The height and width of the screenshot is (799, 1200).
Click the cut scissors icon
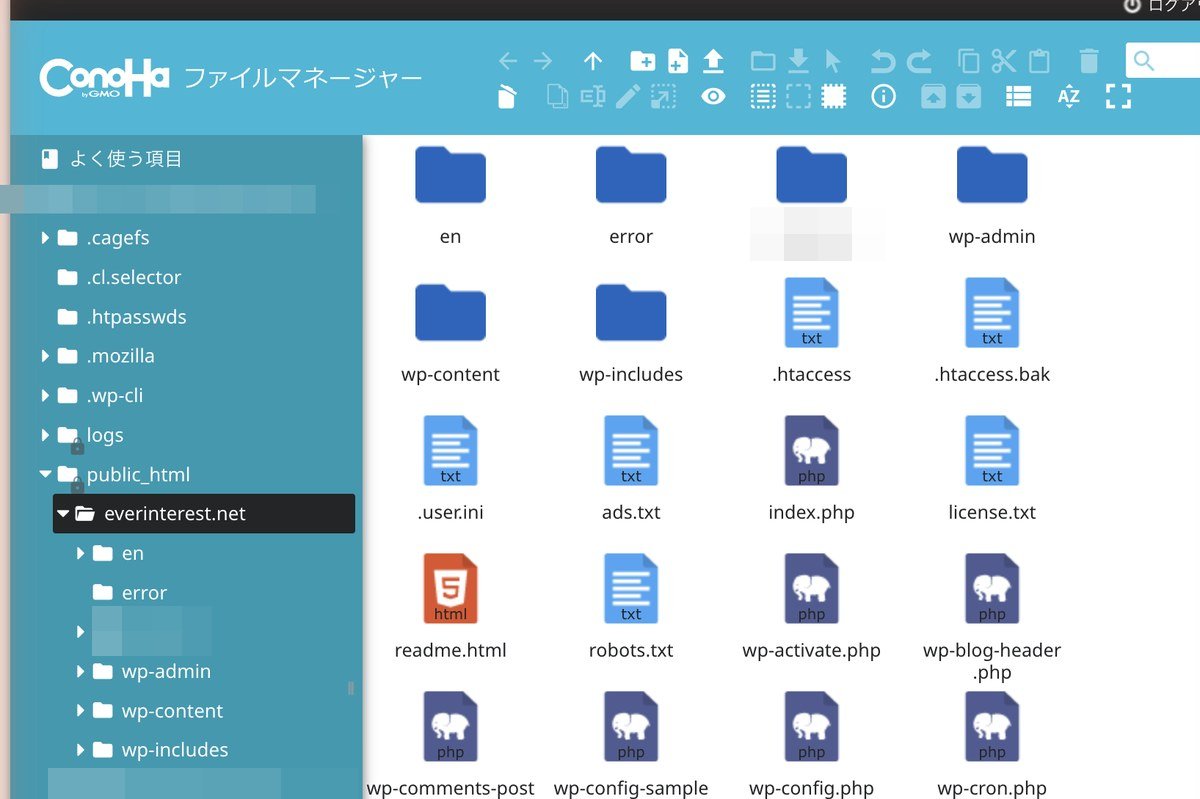point(1004,62)
